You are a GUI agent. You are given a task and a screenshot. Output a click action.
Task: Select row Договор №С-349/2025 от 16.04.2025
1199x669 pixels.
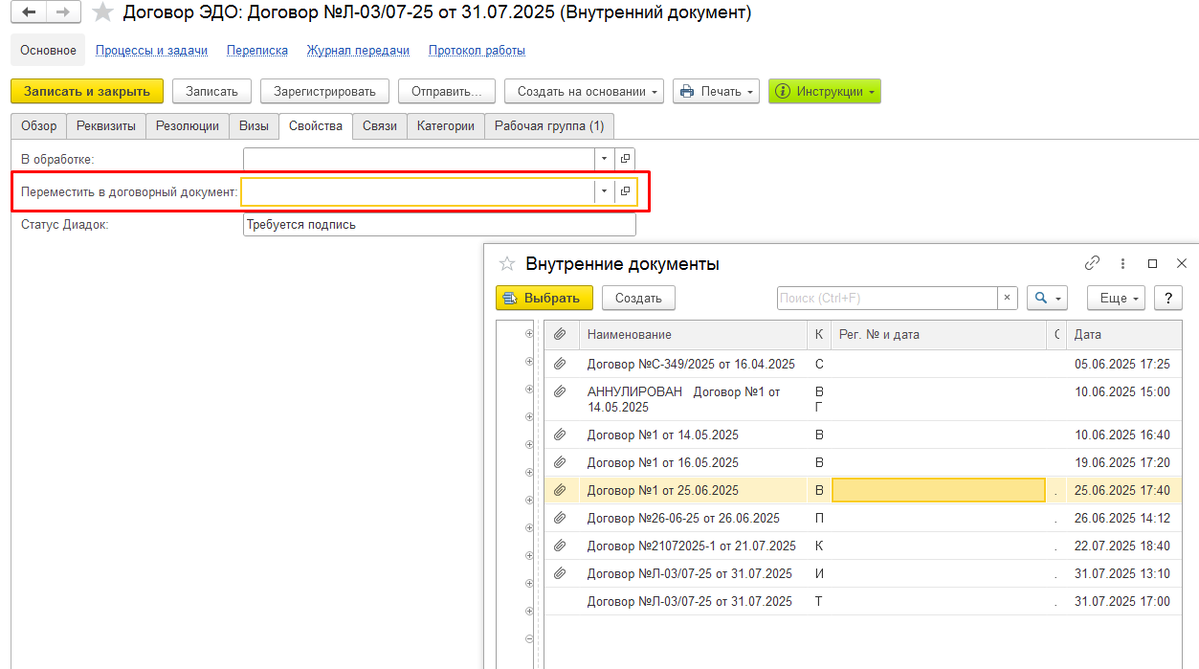(863, 364)
